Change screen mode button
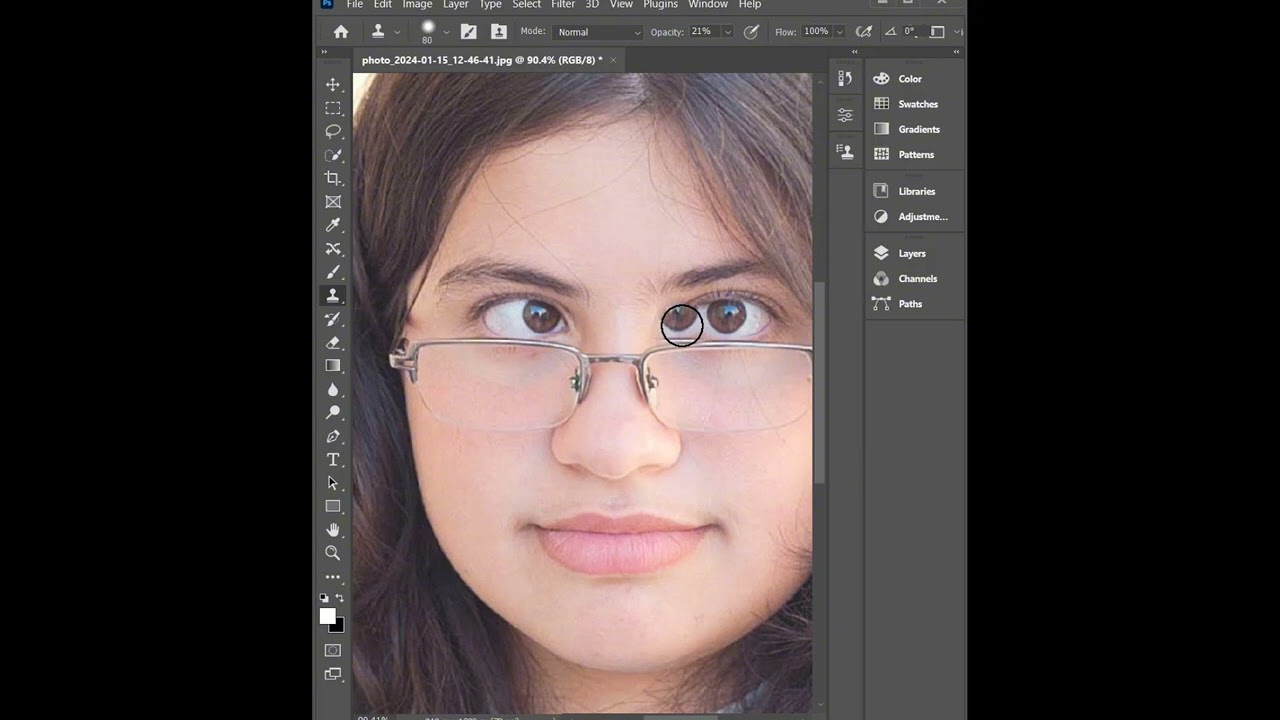 pos(333,674)
